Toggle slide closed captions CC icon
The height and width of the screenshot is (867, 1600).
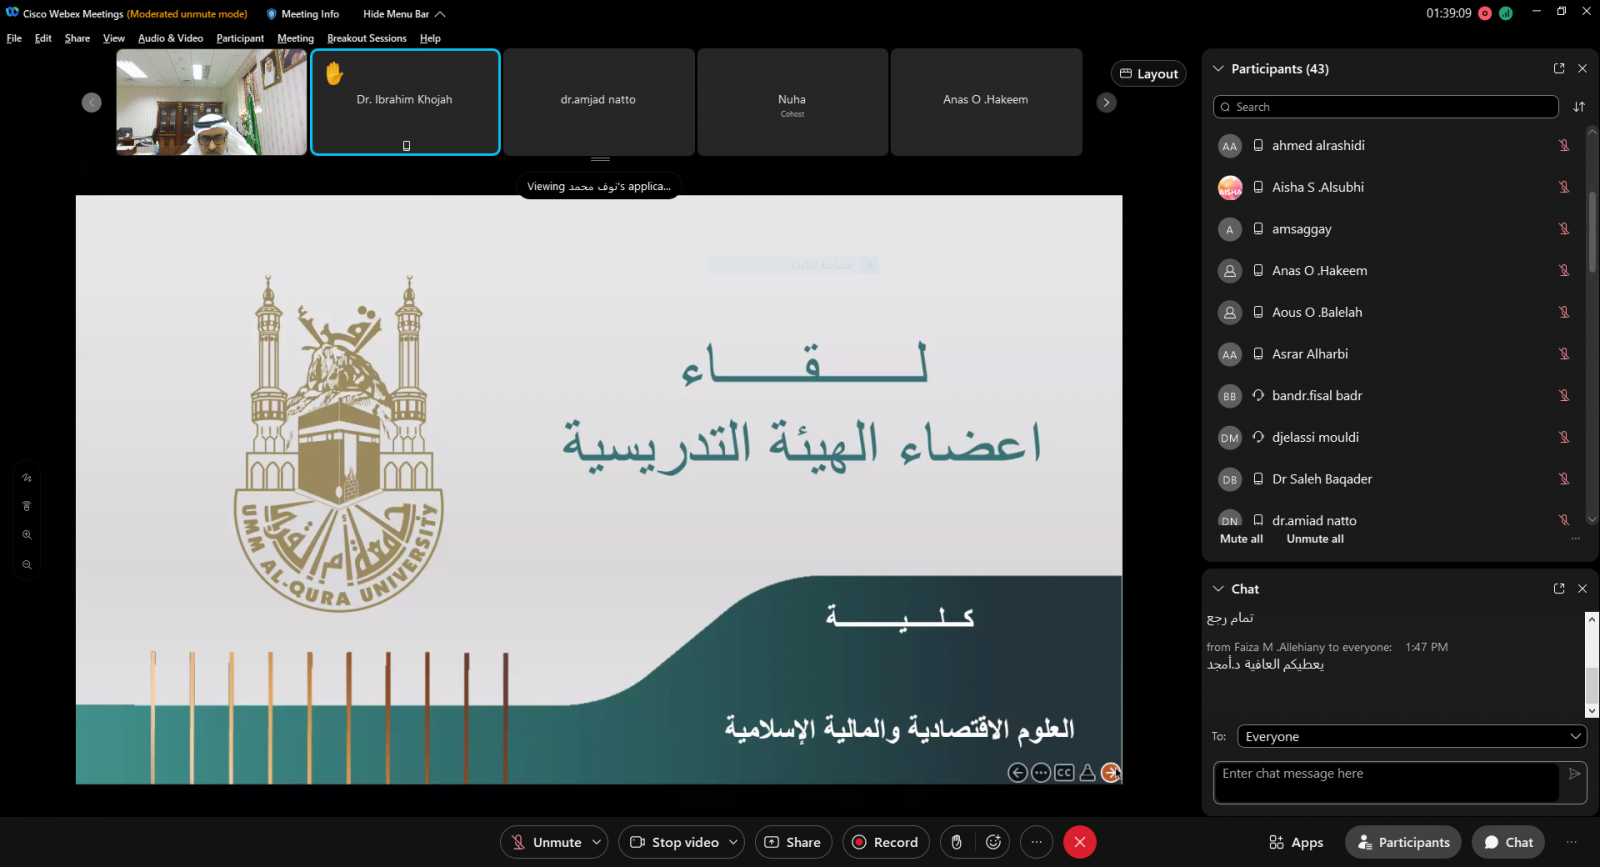(x=1064, y=772)
